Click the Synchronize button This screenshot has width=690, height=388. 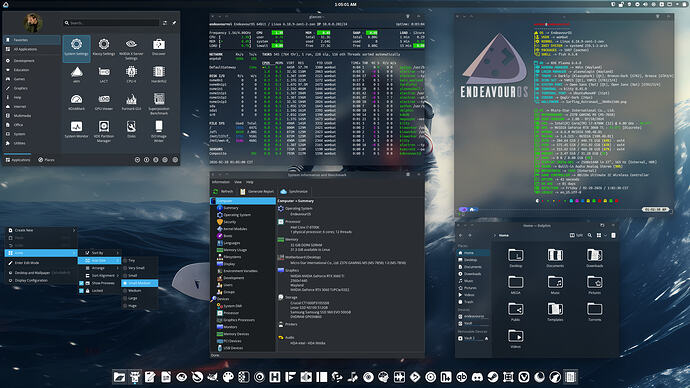[x=294, y=191]
